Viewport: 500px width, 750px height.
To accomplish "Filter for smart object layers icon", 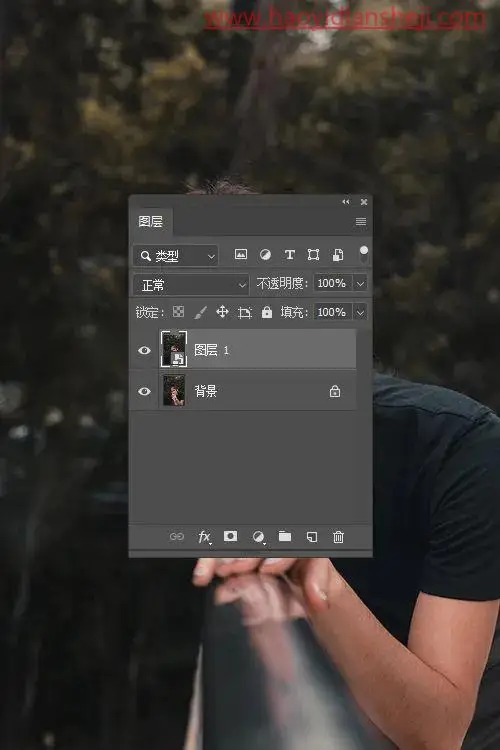I will tap(338, 254).
